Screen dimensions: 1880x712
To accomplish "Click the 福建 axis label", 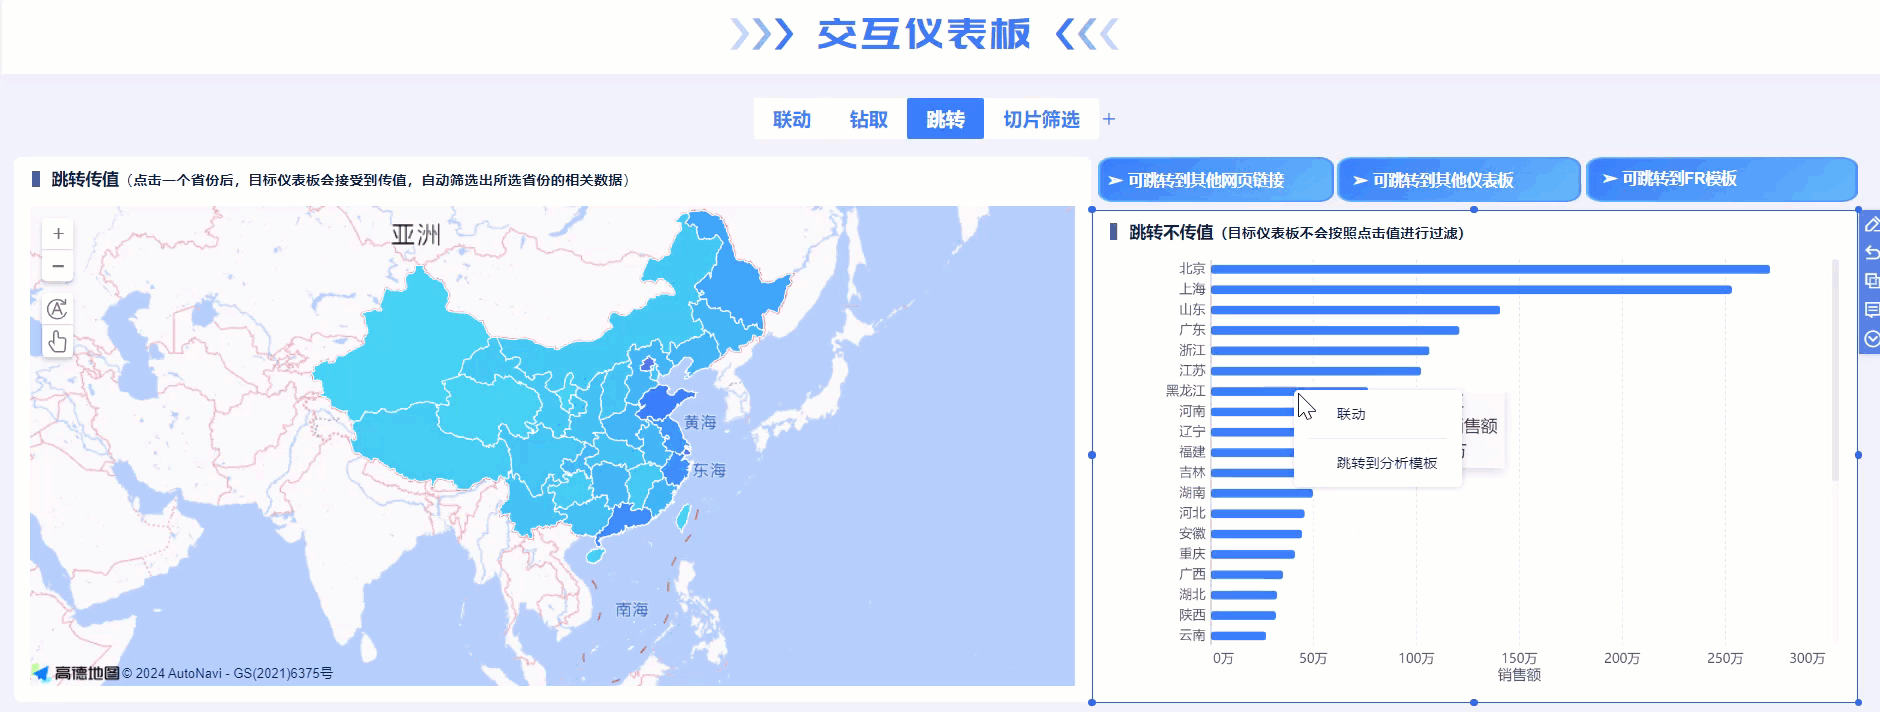I will coord(1192,452).
